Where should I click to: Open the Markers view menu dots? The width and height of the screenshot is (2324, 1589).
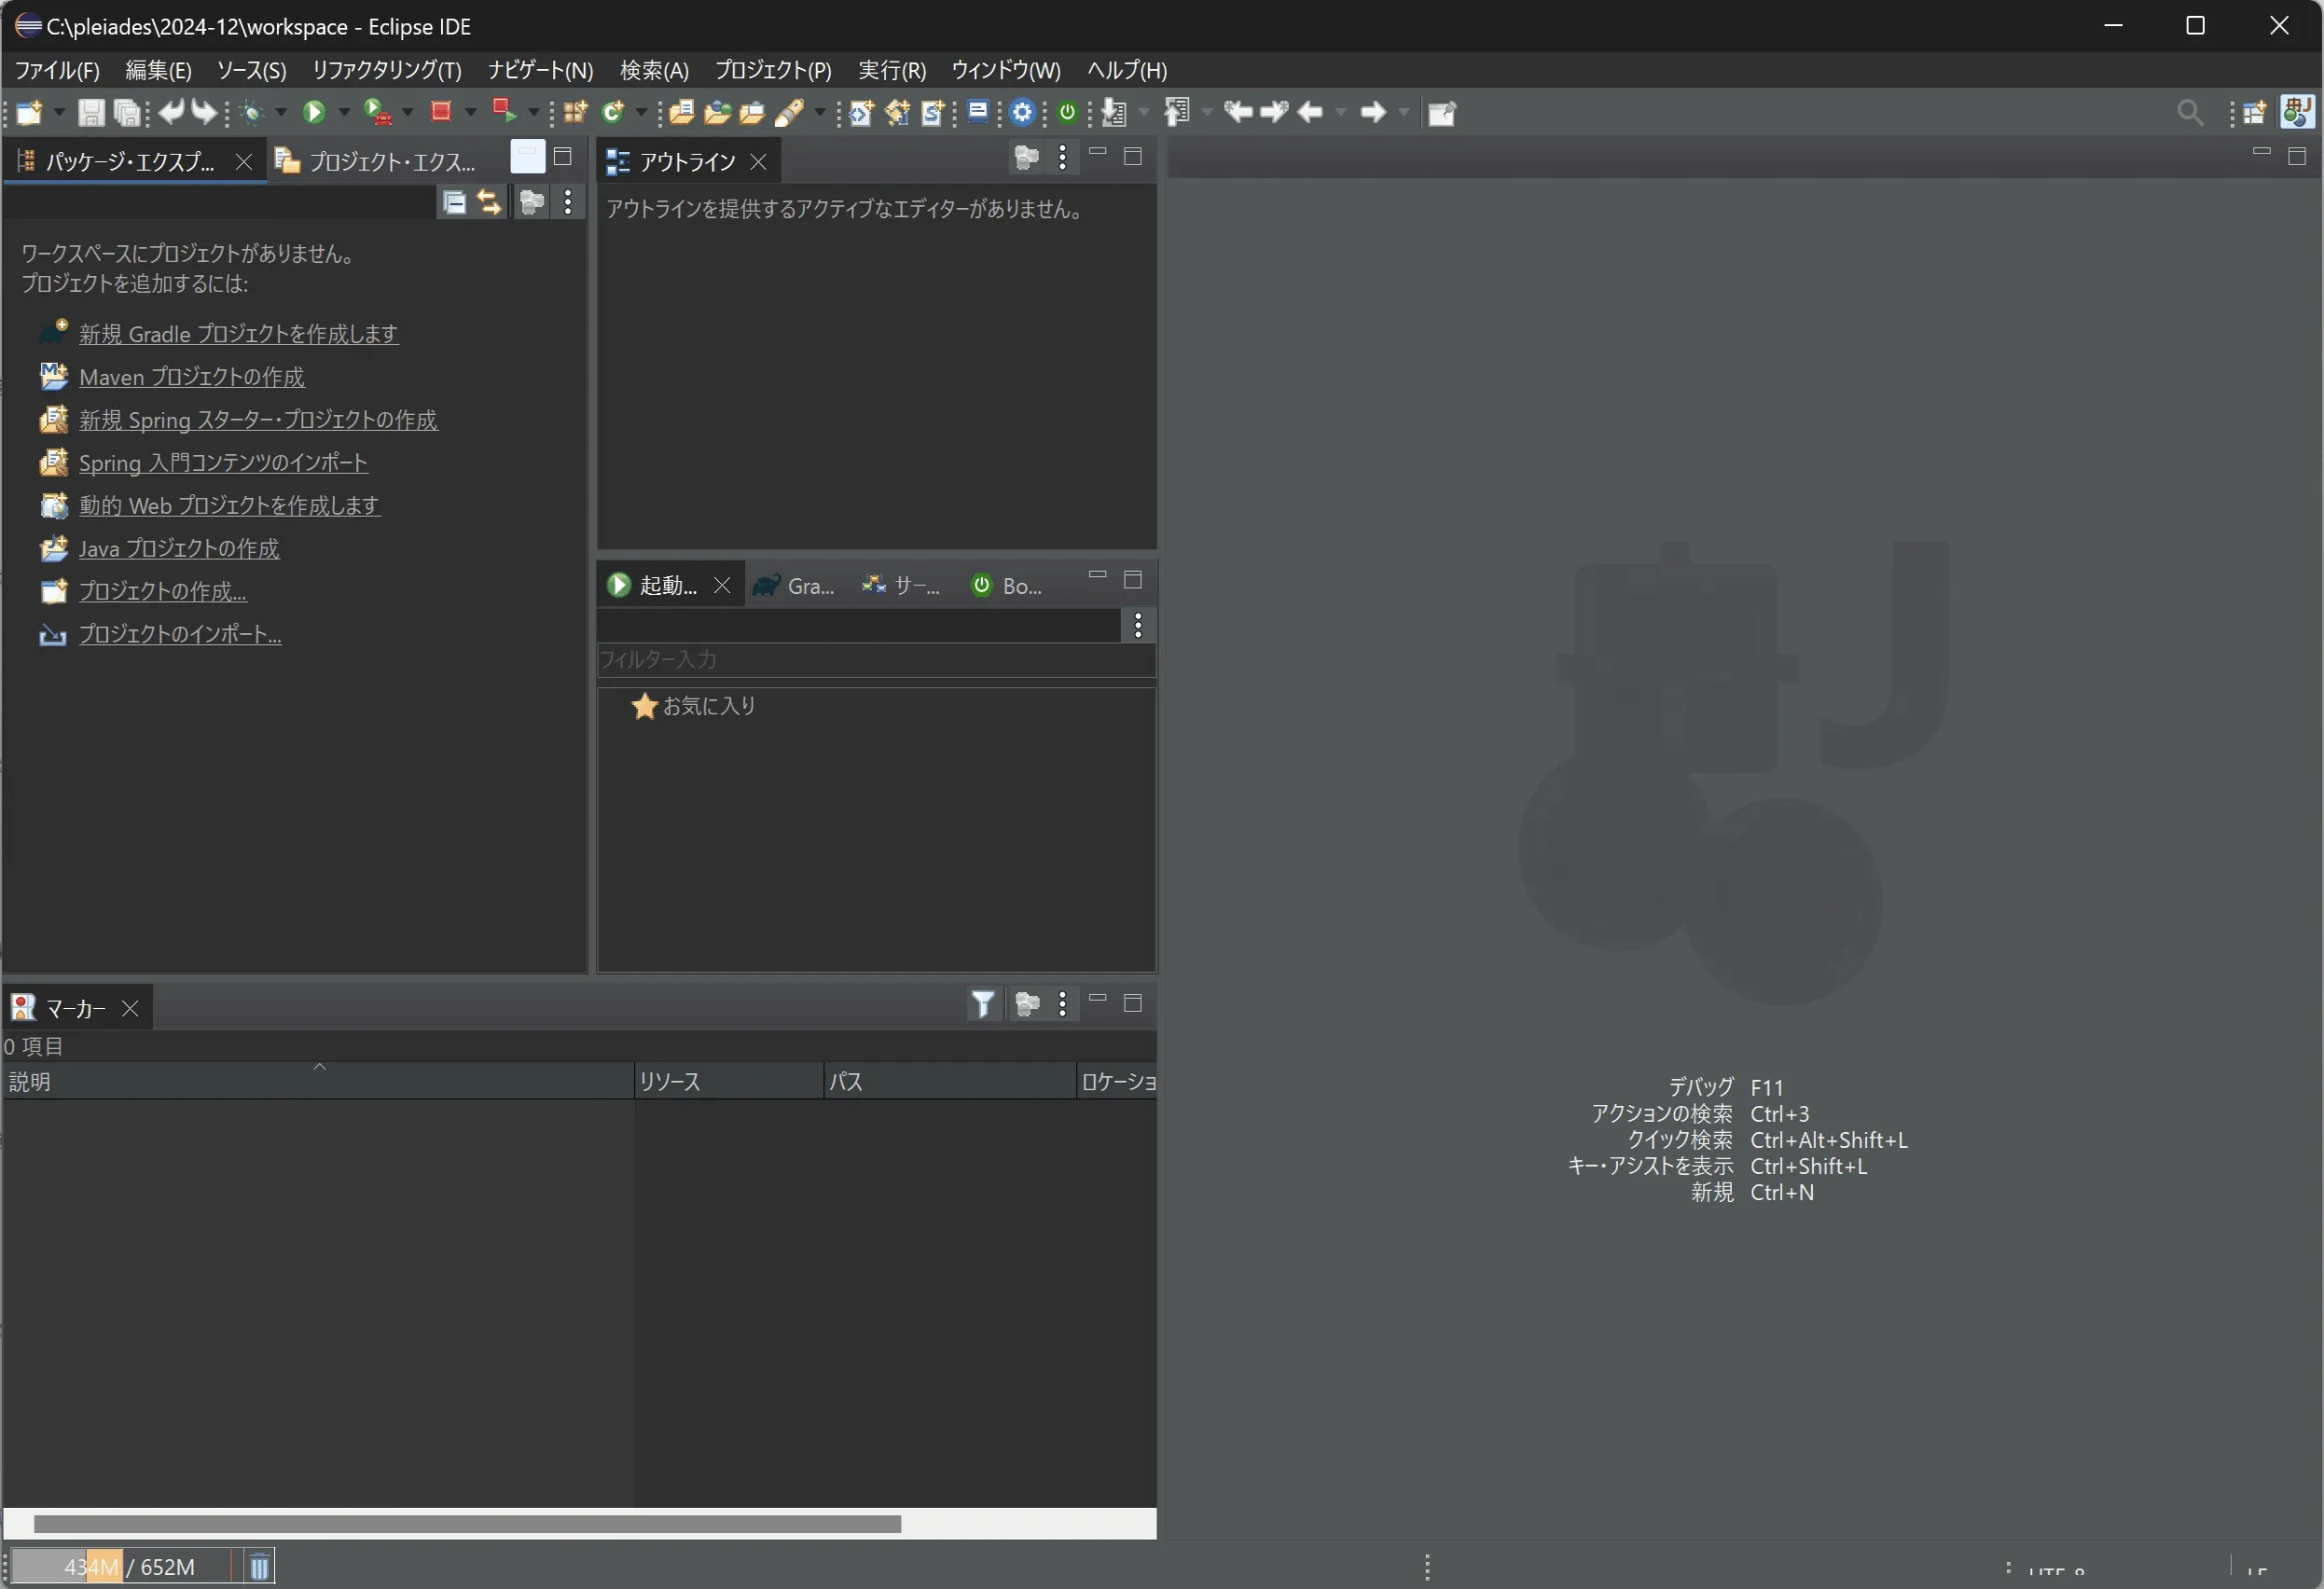tap(1062, 1003)
